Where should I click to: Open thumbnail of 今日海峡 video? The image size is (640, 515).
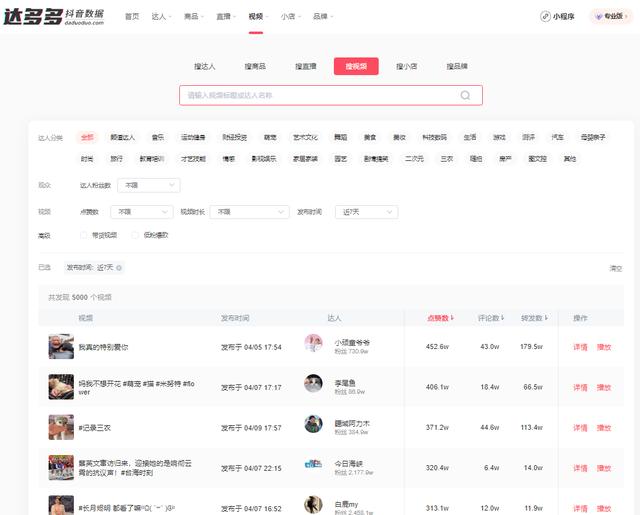point(61,468)
